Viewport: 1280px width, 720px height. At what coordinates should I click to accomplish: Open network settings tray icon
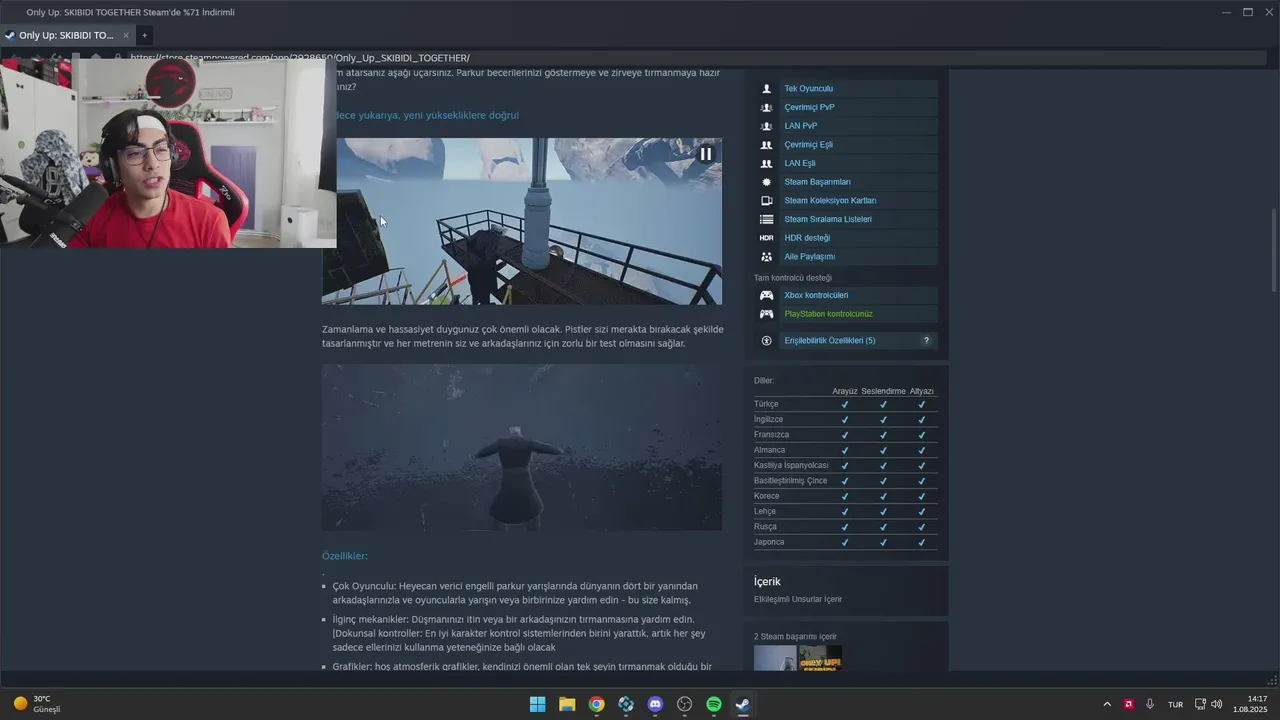tap(1201, 704)
